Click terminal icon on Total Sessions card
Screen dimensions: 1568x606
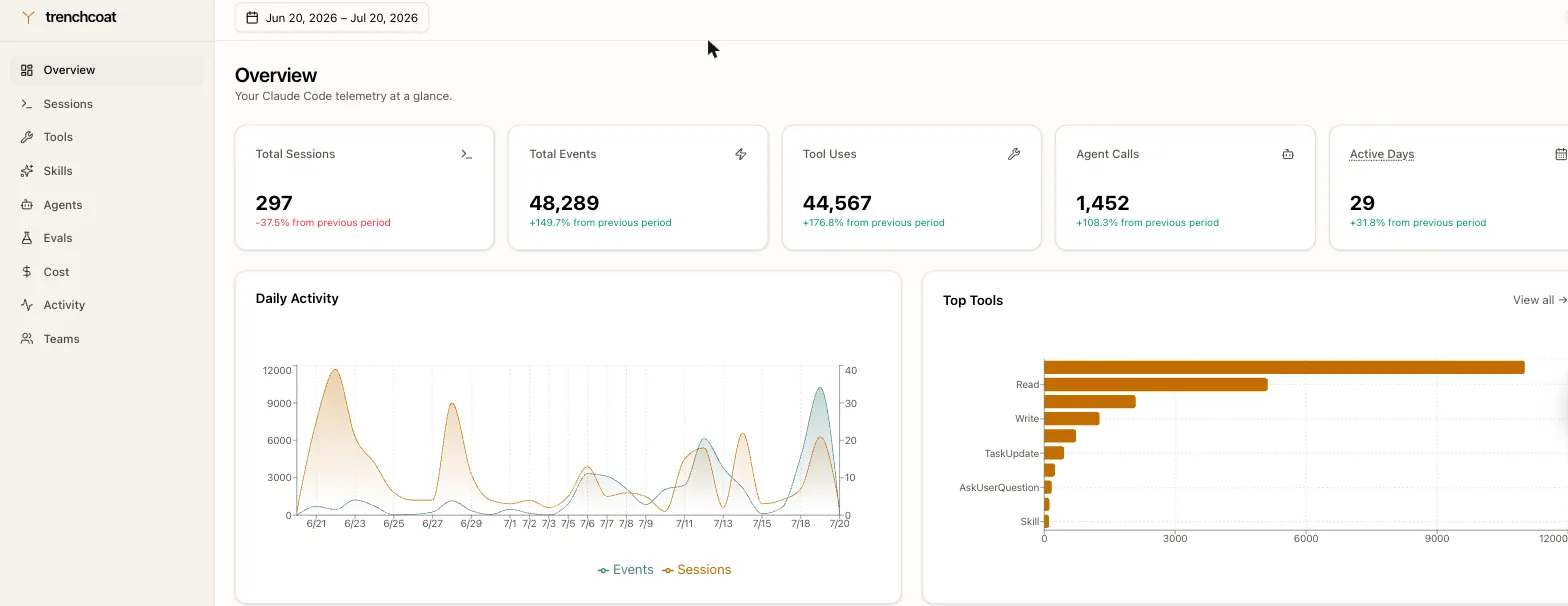click(x=467, y=154)
